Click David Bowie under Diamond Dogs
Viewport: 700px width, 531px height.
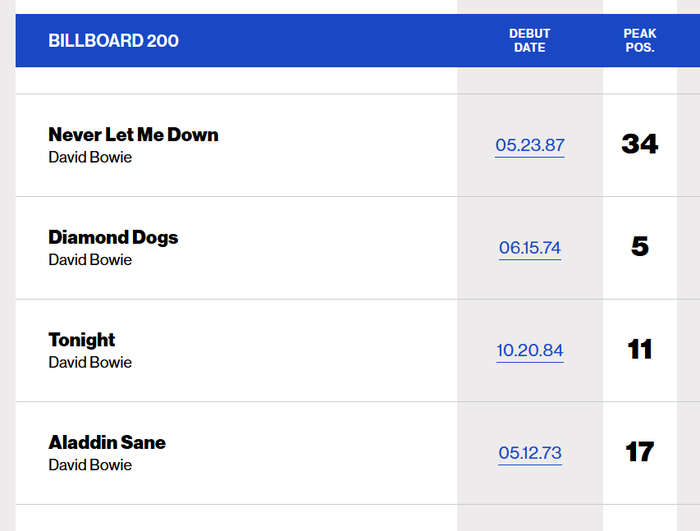click(x=90, y=260)
